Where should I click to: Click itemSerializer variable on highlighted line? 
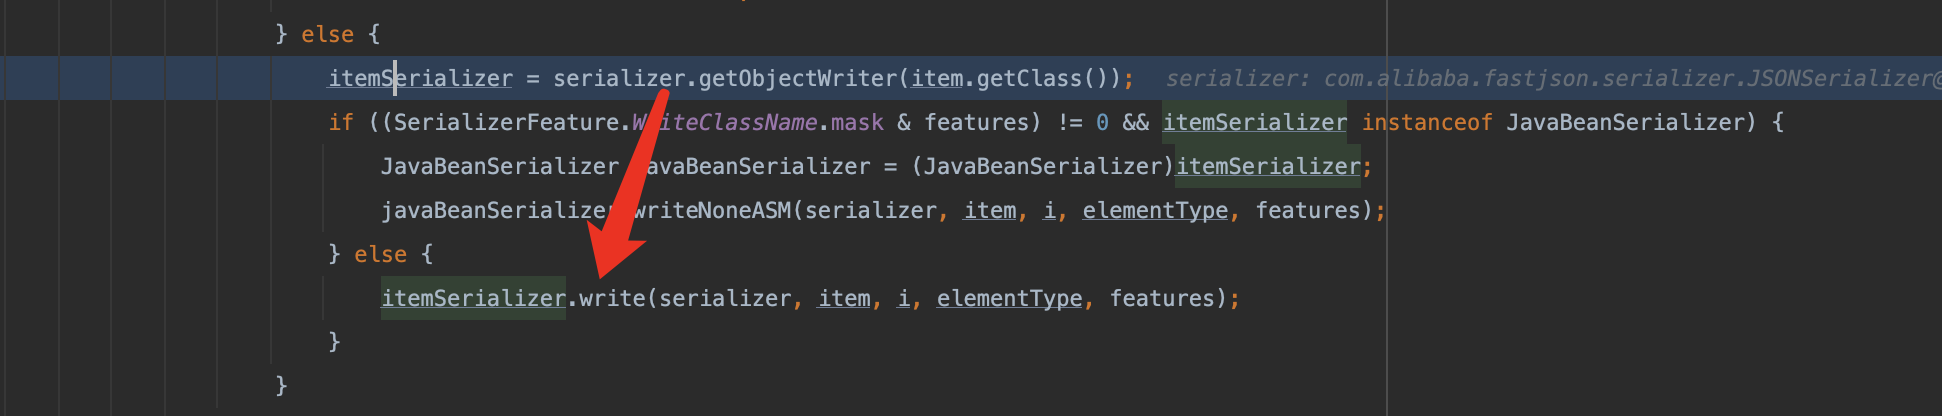420,78
